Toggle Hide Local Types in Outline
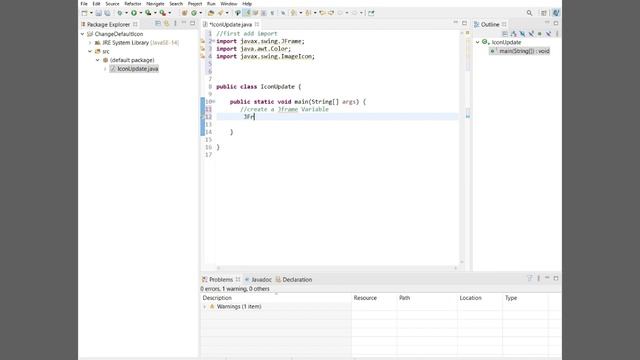Screen dimensions: 640x360 coord(549,34)
